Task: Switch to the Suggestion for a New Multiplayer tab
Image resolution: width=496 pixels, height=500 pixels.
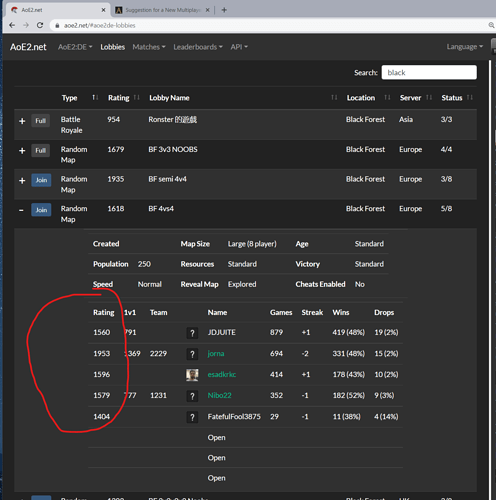Action: coord(163,10)
